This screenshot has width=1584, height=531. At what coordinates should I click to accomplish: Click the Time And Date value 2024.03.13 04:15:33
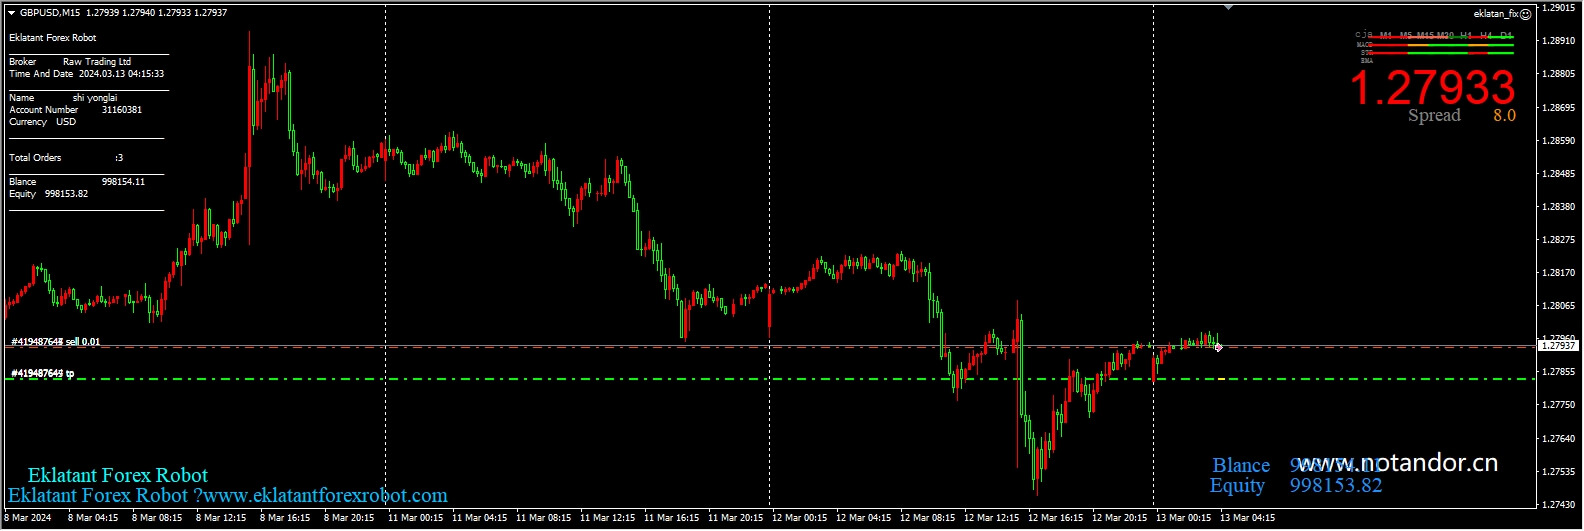tap(122, 74)
